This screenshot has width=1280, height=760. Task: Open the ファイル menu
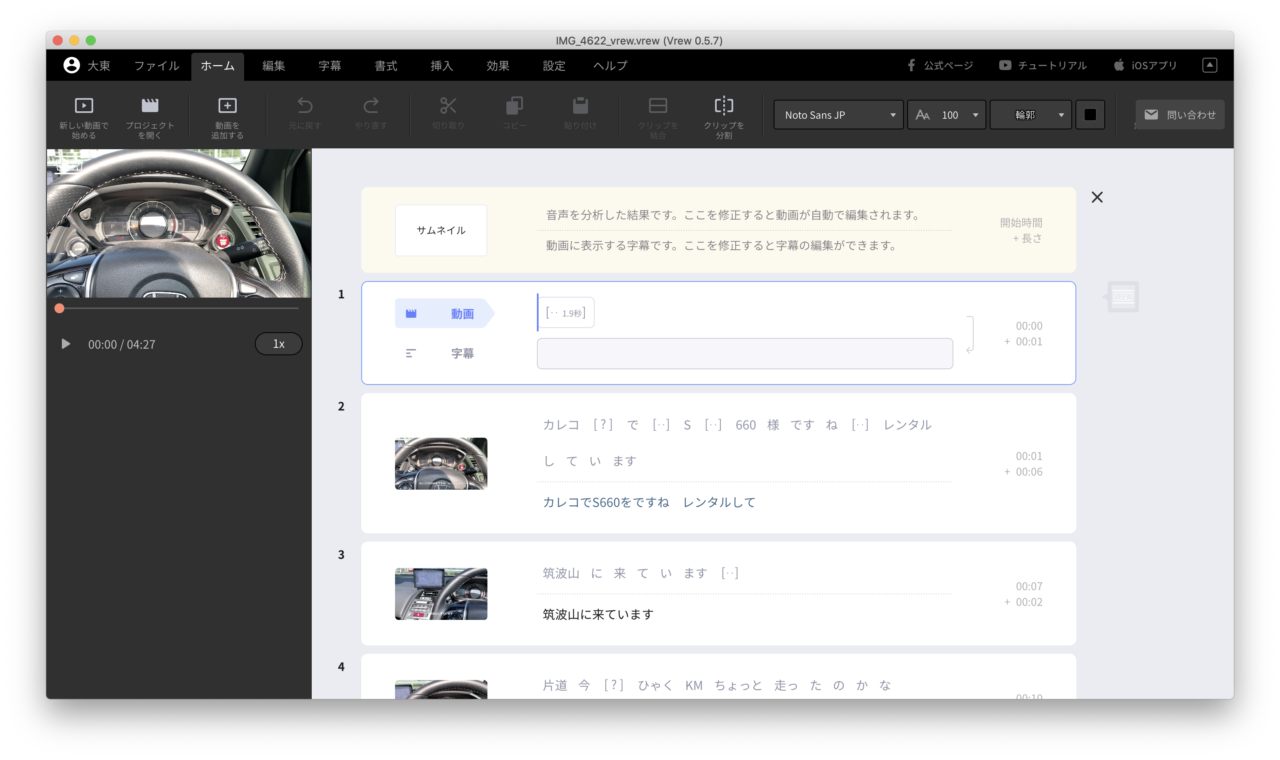tap(157, 66)
